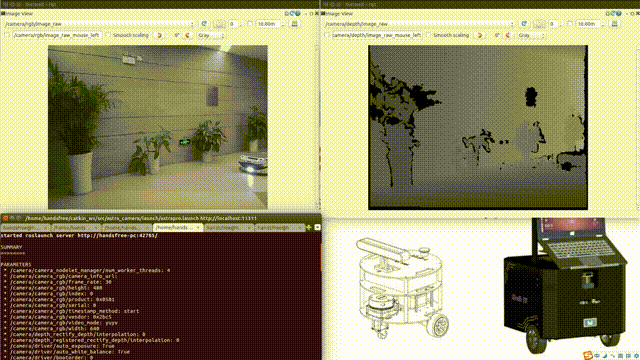
Task: Enable Smooth scaling in RGB image view
Action: click(108, 36)
